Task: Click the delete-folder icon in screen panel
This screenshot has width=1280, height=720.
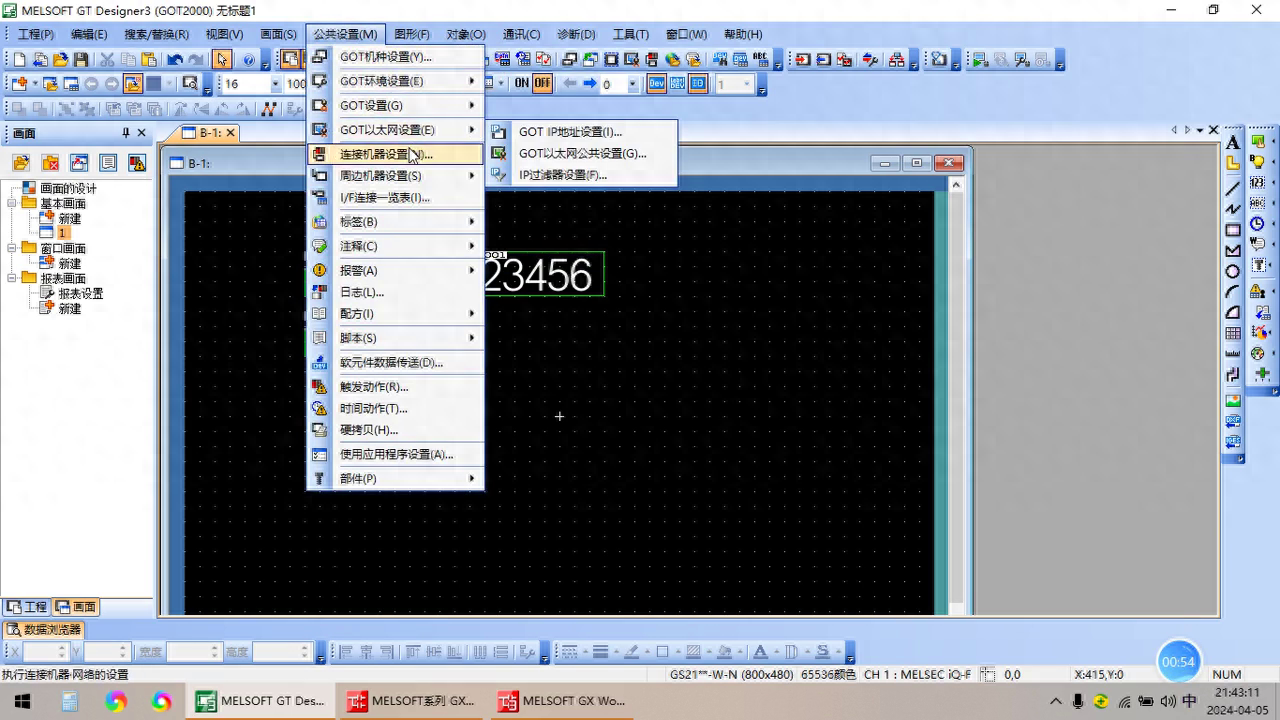Action: (x=50, y=163)
